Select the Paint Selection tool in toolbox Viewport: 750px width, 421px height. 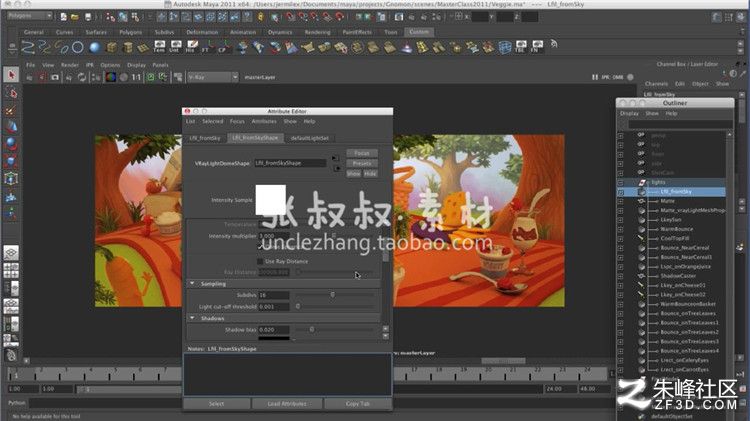[11, 111]
